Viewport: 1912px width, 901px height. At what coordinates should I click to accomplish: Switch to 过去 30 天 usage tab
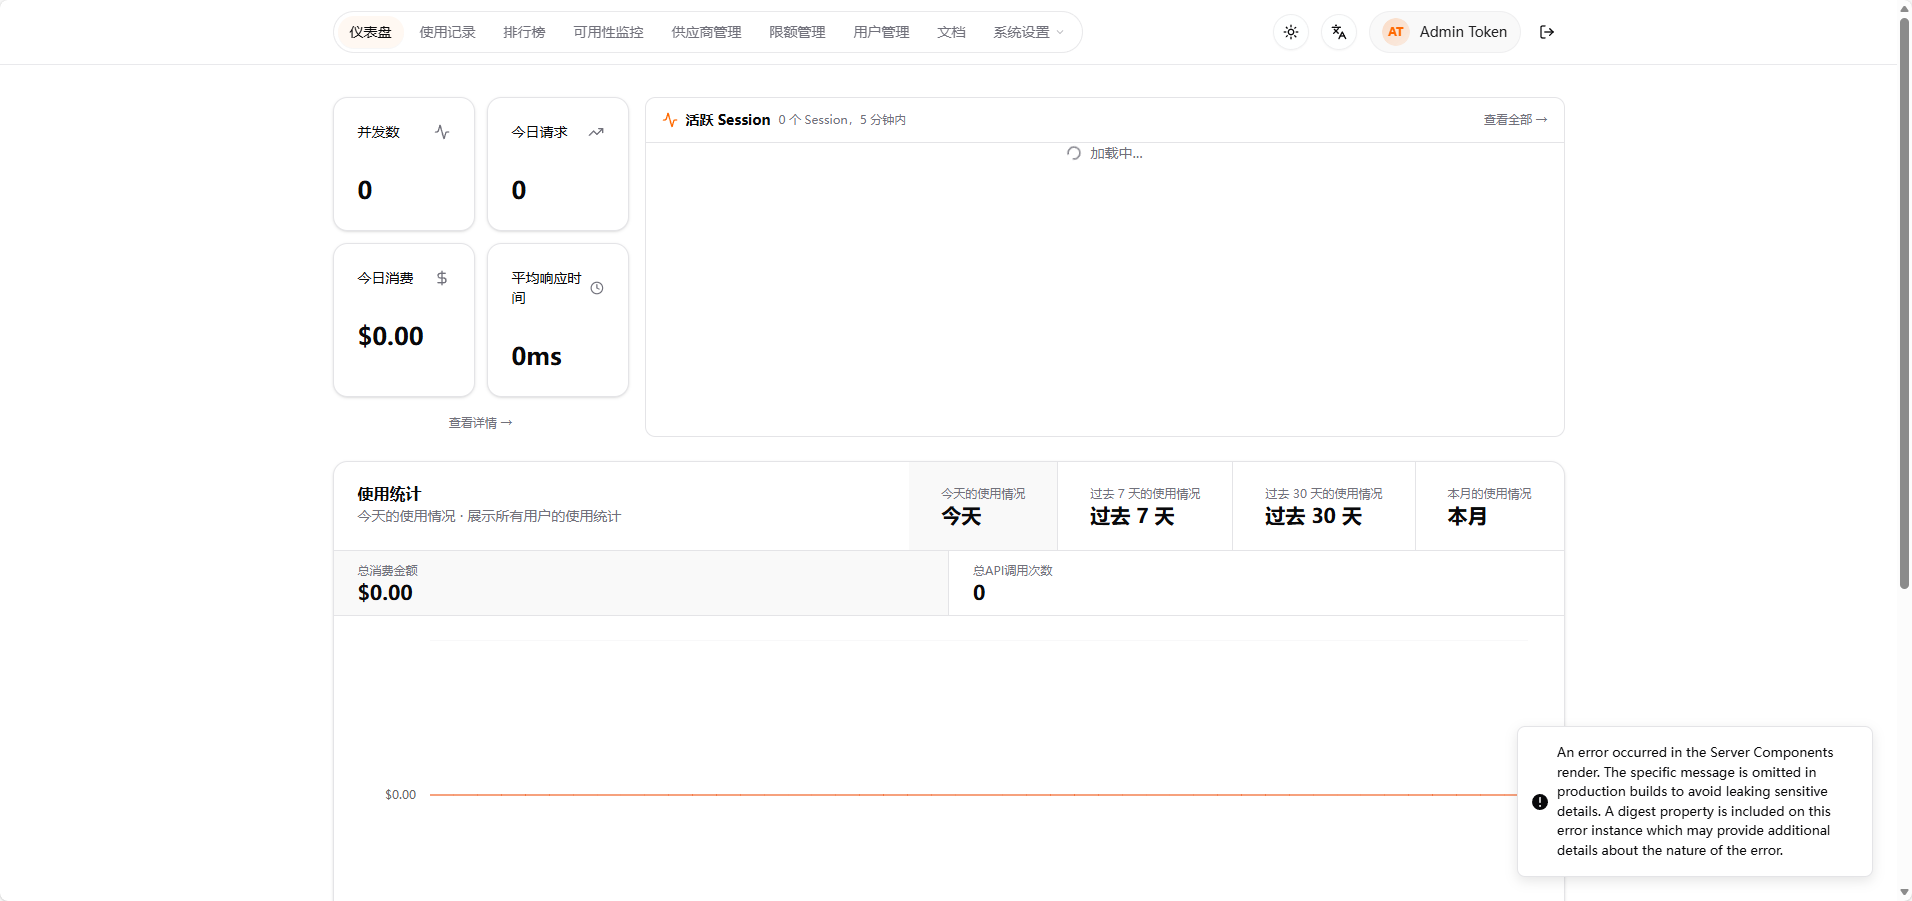(1324, 506)
